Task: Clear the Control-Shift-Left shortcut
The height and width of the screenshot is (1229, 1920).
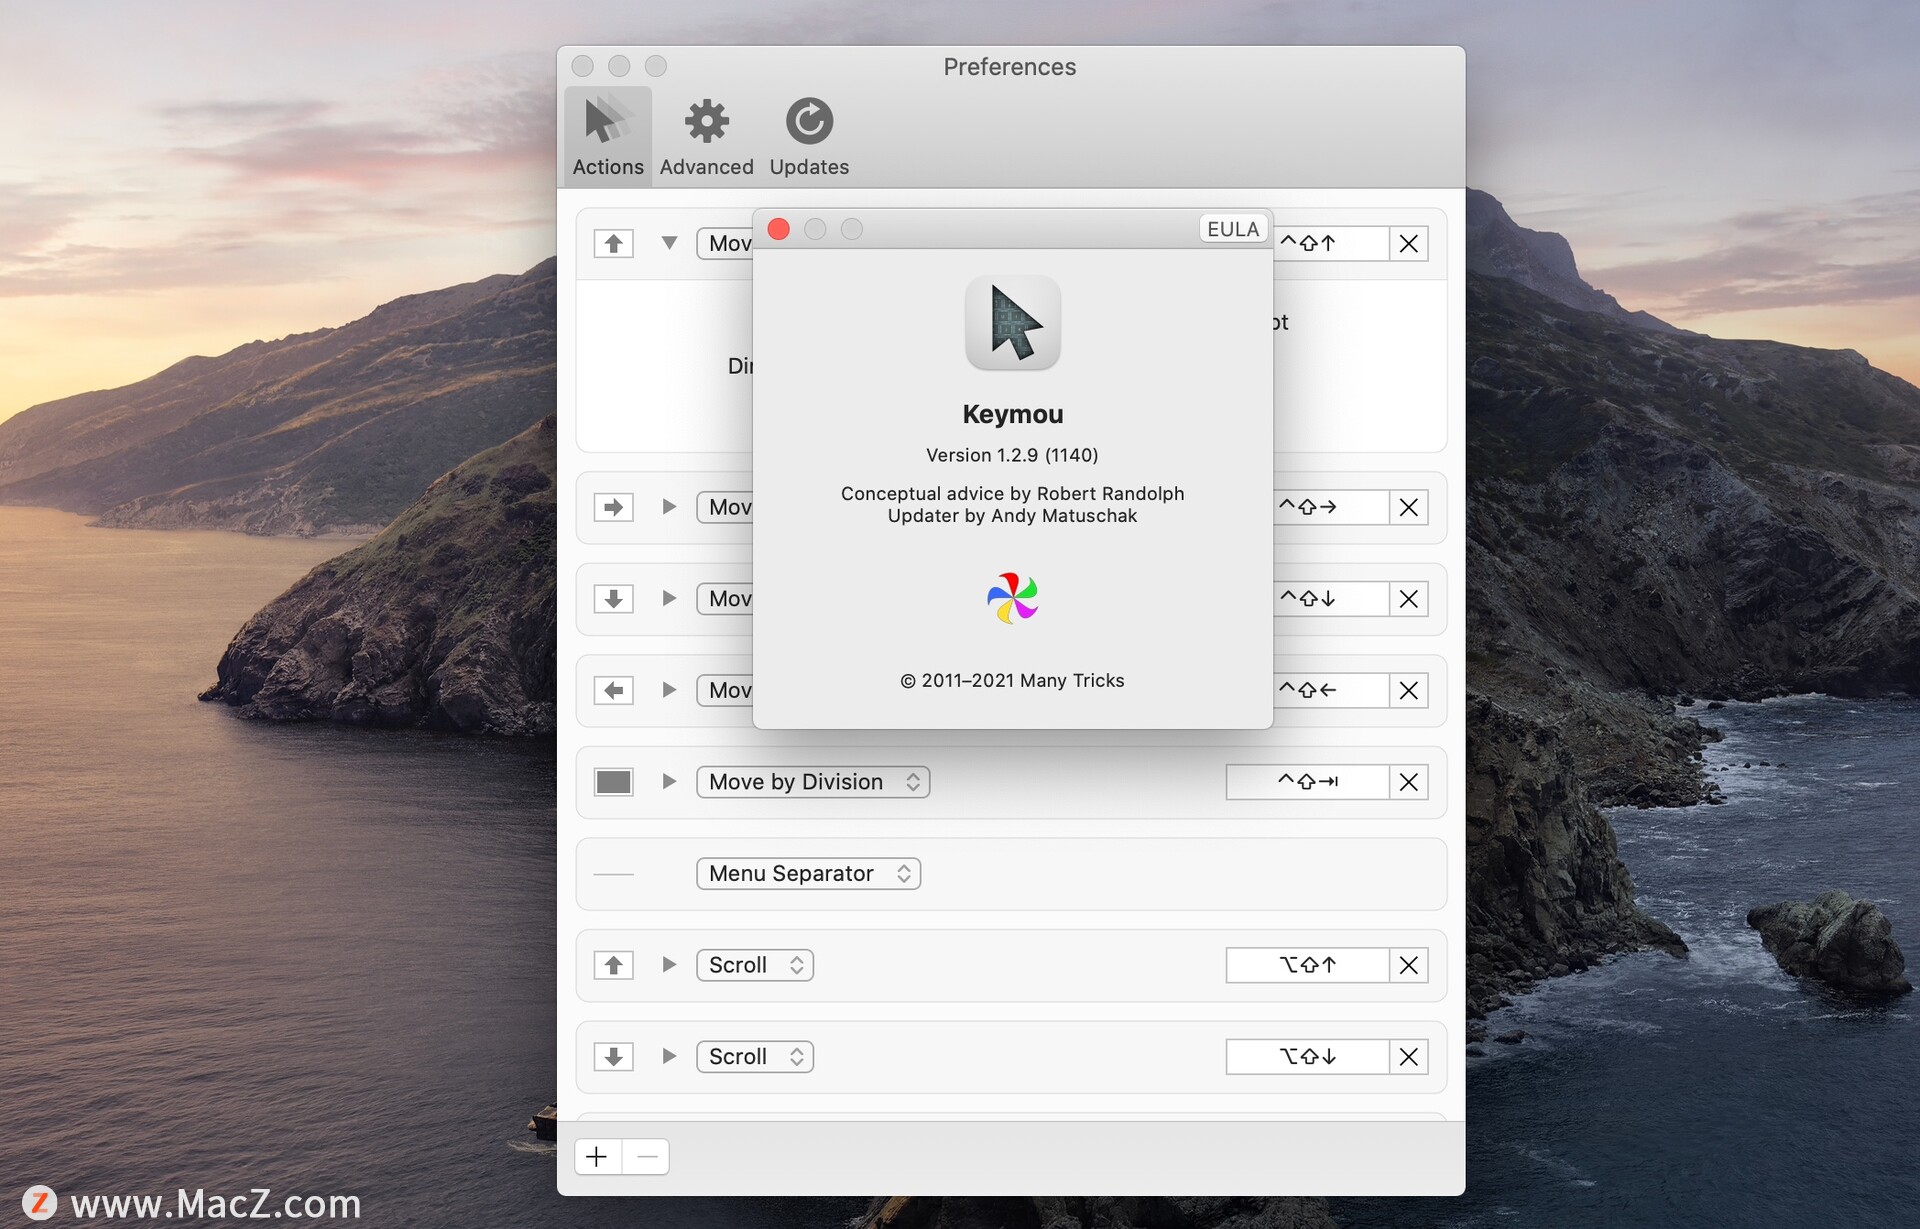Action: [x=1408, y=690]
